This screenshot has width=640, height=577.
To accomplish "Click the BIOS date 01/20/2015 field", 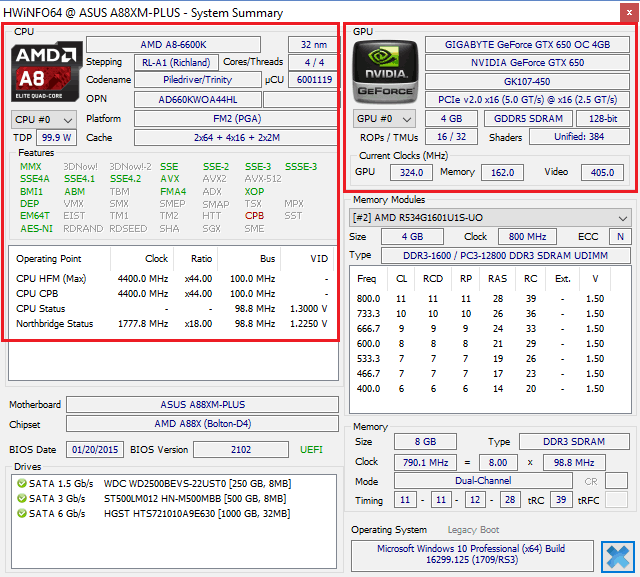I will [x=95, y=450].
